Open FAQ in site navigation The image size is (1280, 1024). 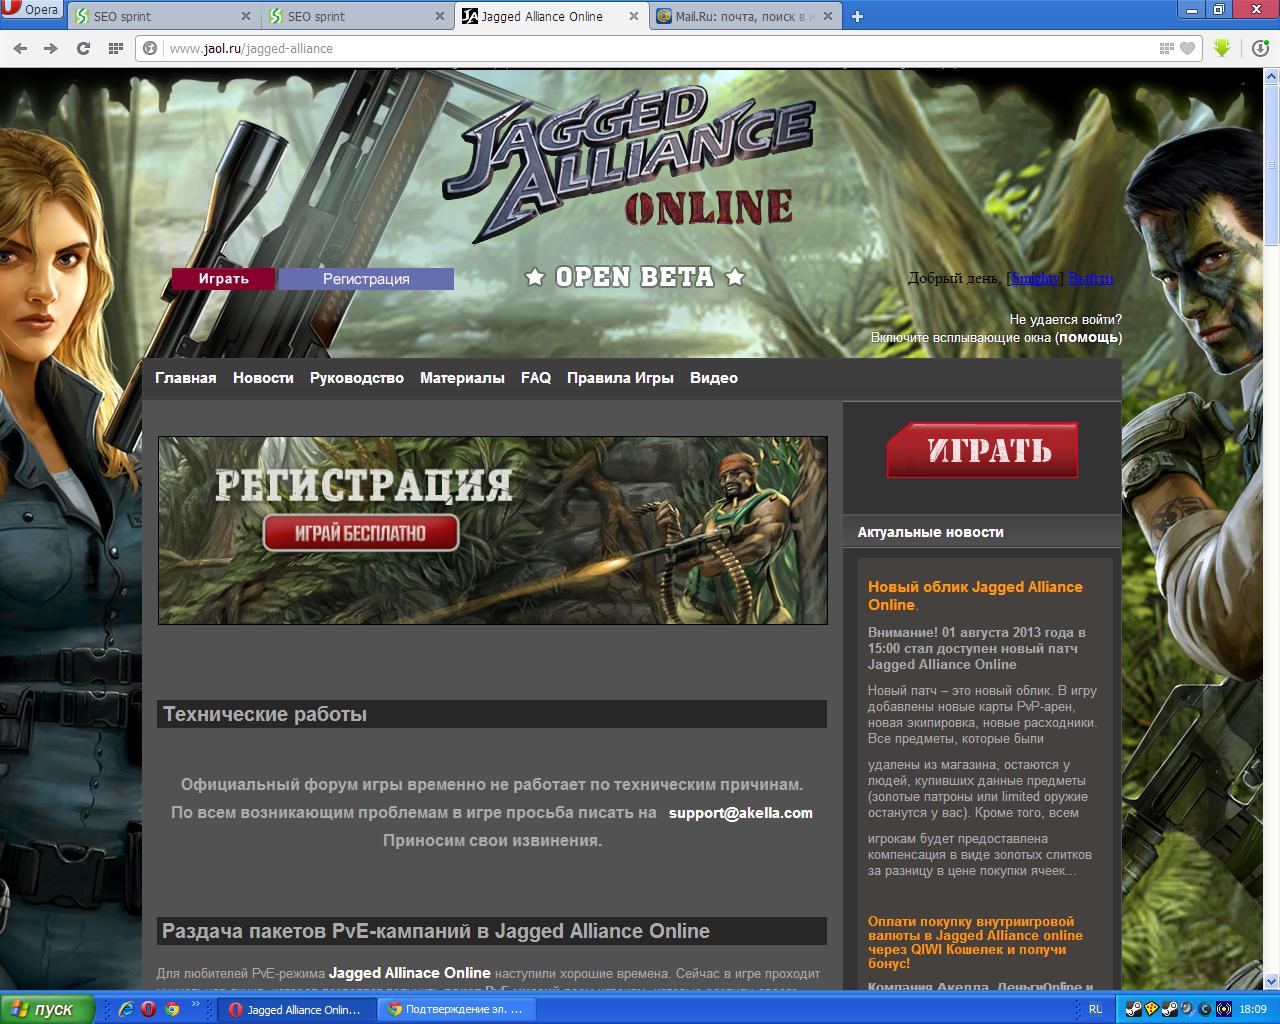pyautogui.click(x=536, y=378)
